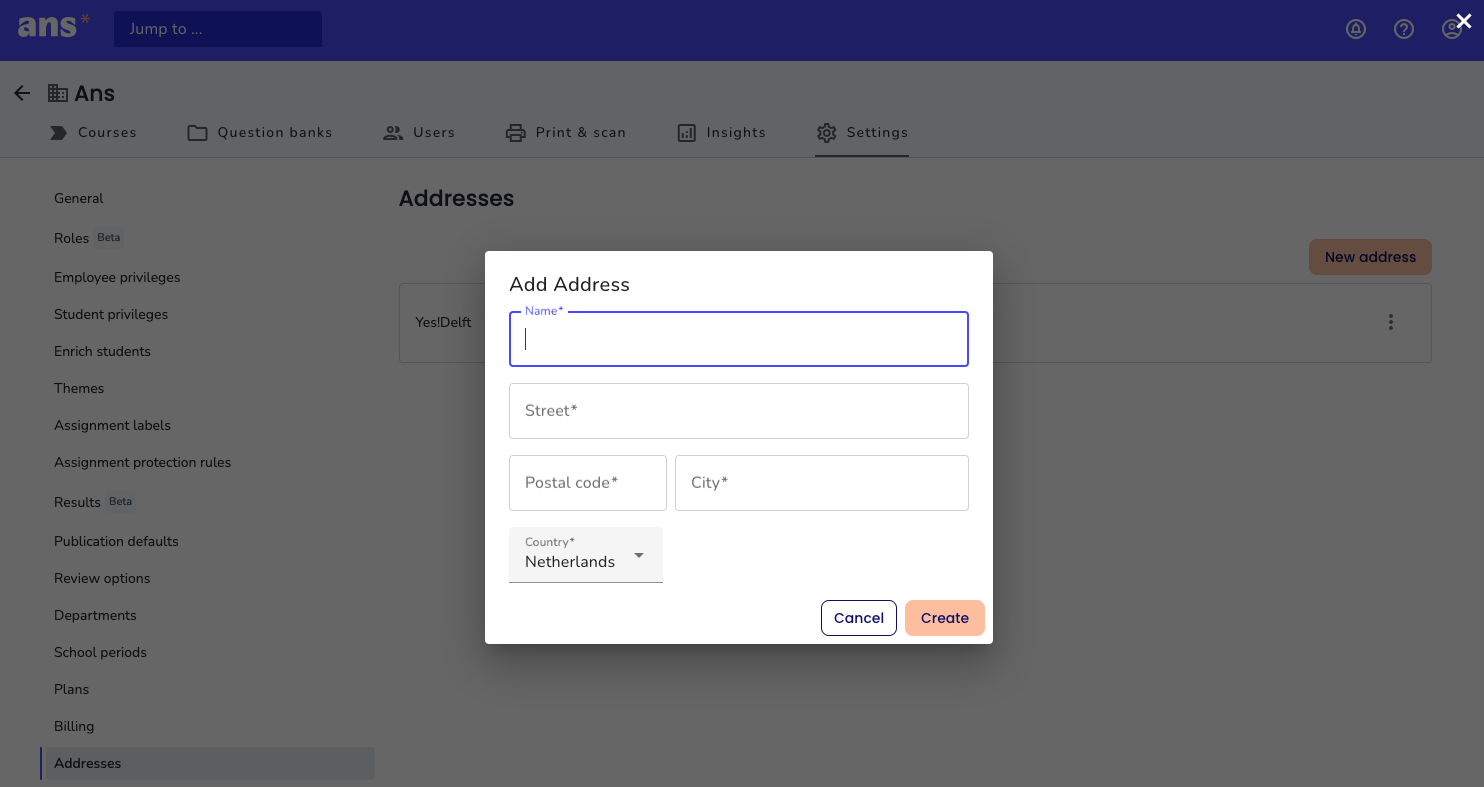Screen dimensions: 1484x787
Task: Select Student privileges in the sidebar
Action: 111,314
